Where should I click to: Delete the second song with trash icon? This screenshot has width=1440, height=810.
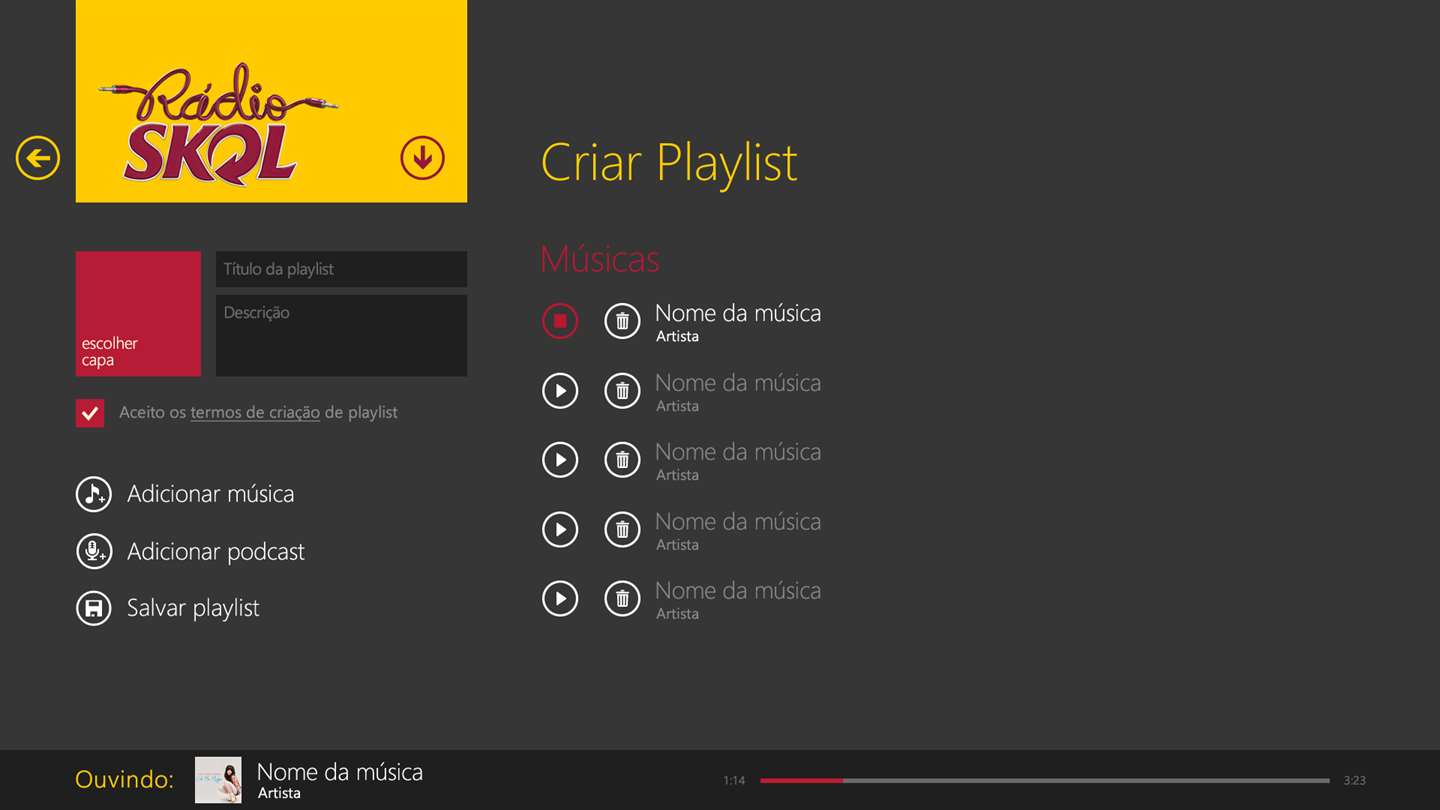(x=622, y=391)
